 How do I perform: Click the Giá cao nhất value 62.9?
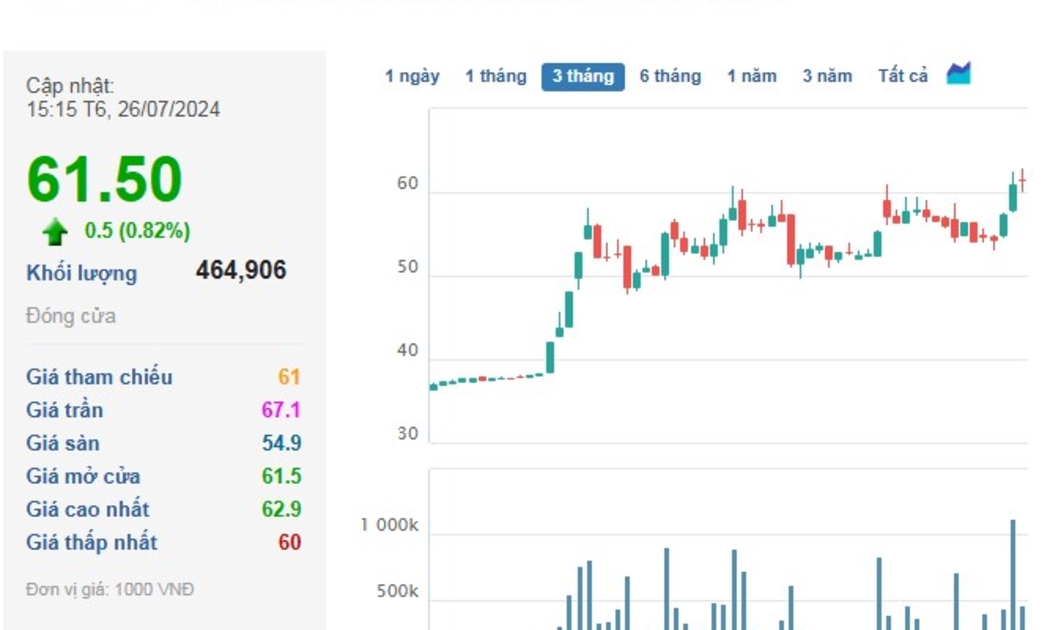281,509
